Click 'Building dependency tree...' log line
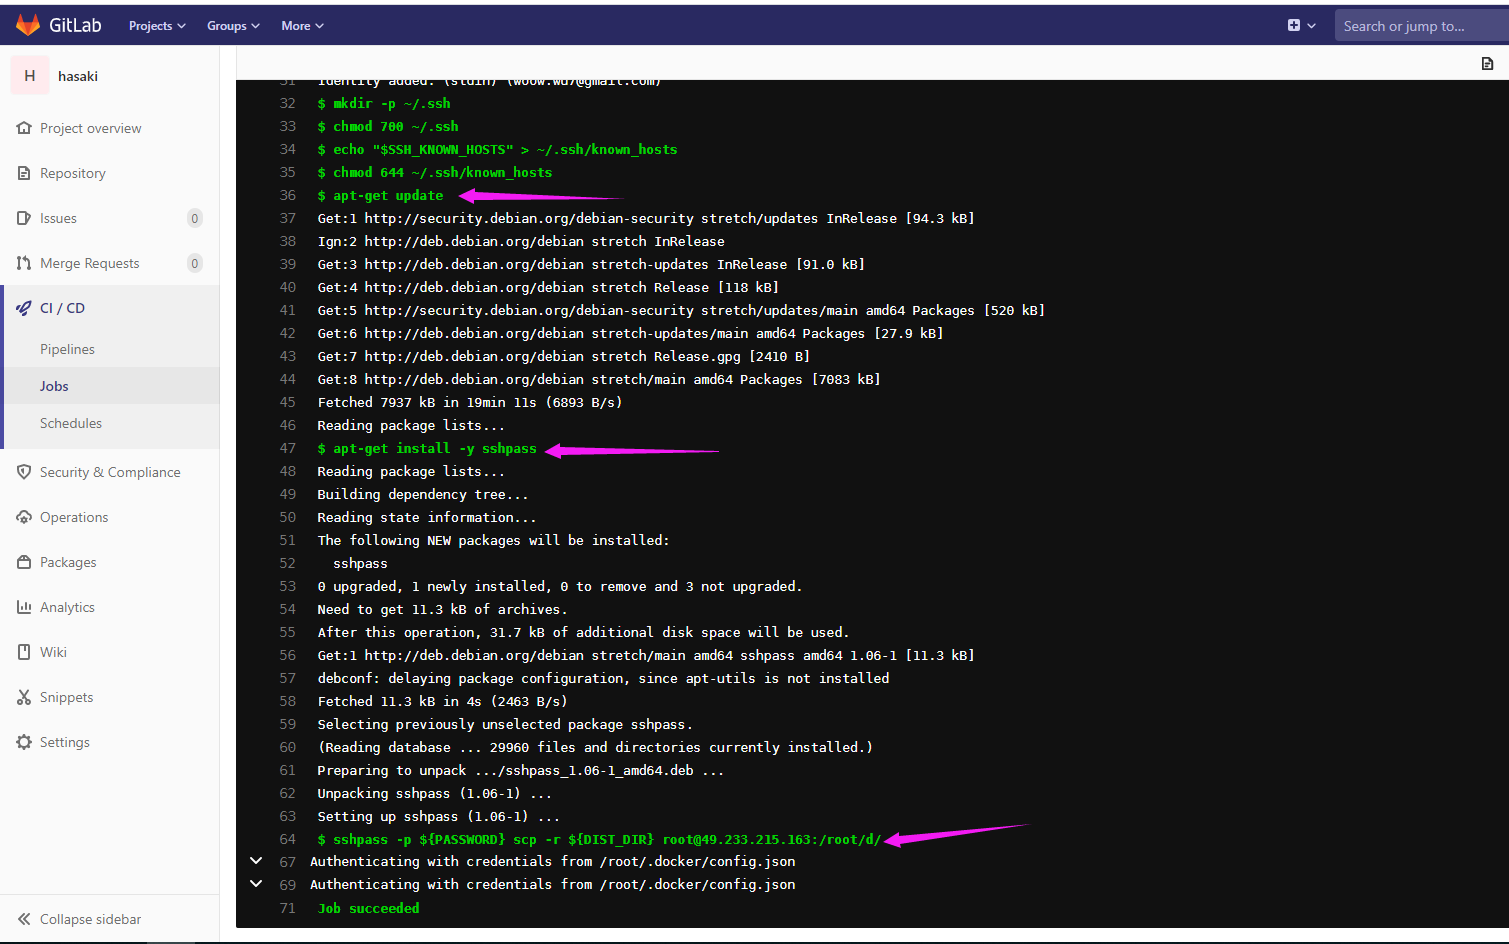The width and height of the screenshot is (1509, 944). [x=423, y=494]
